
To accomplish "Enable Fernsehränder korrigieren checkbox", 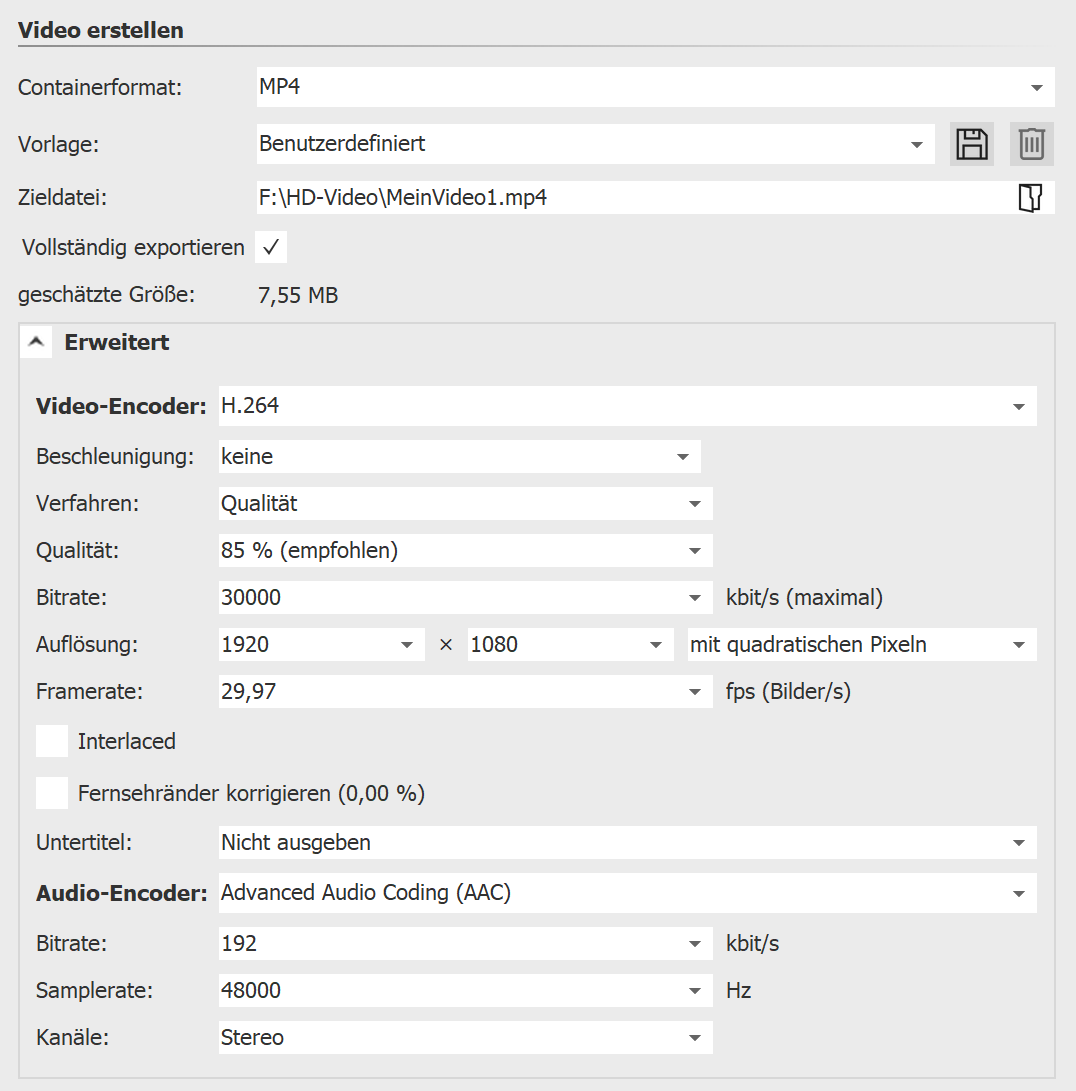I will (52, 794).
